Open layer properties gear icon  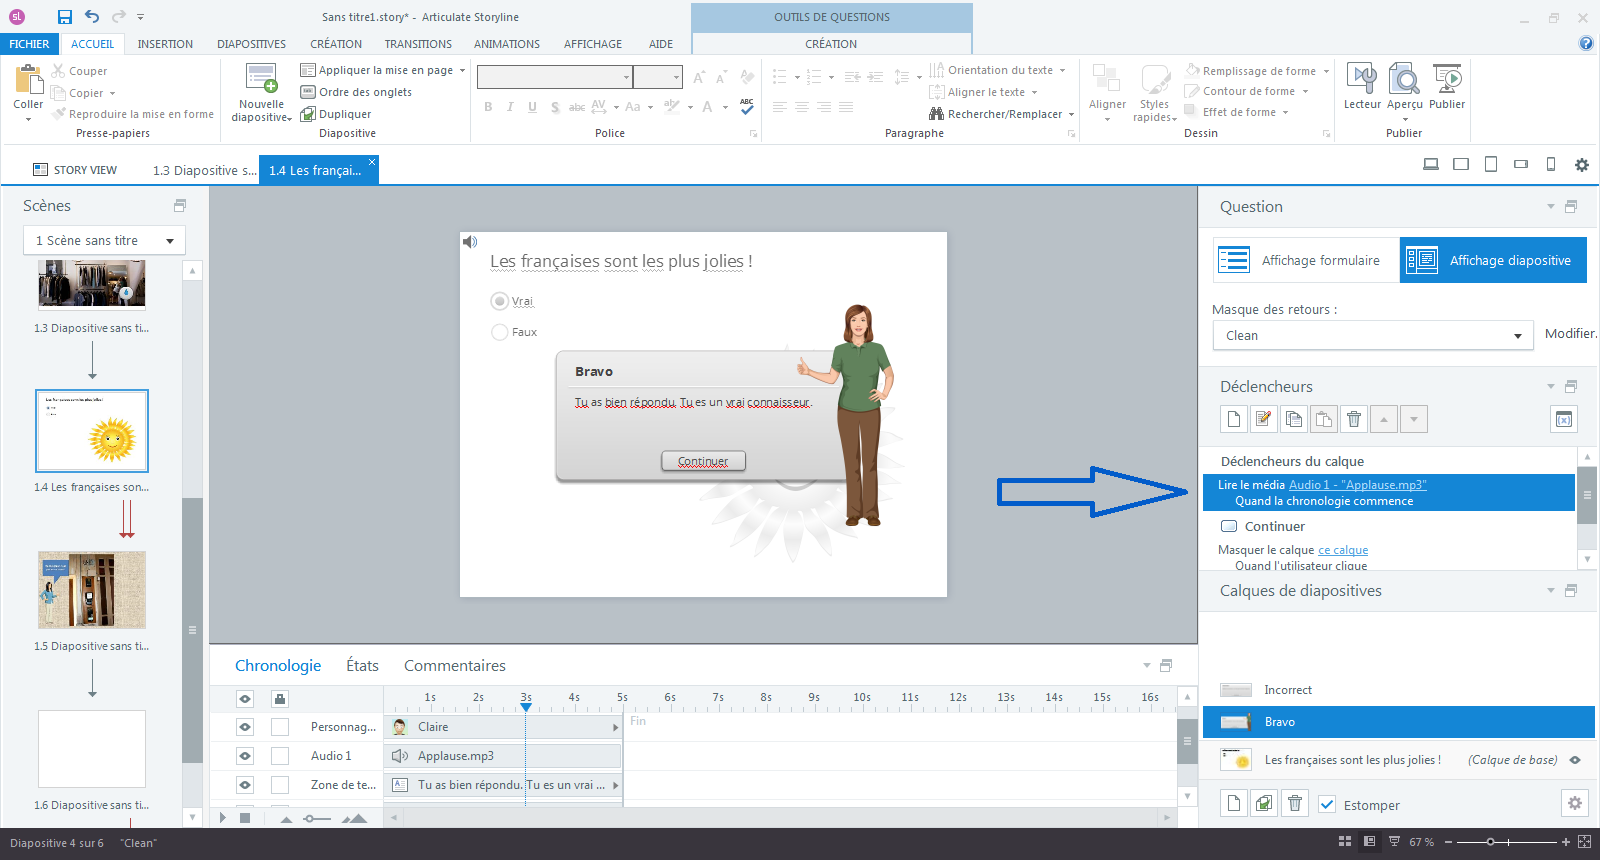click(1574, 803)
